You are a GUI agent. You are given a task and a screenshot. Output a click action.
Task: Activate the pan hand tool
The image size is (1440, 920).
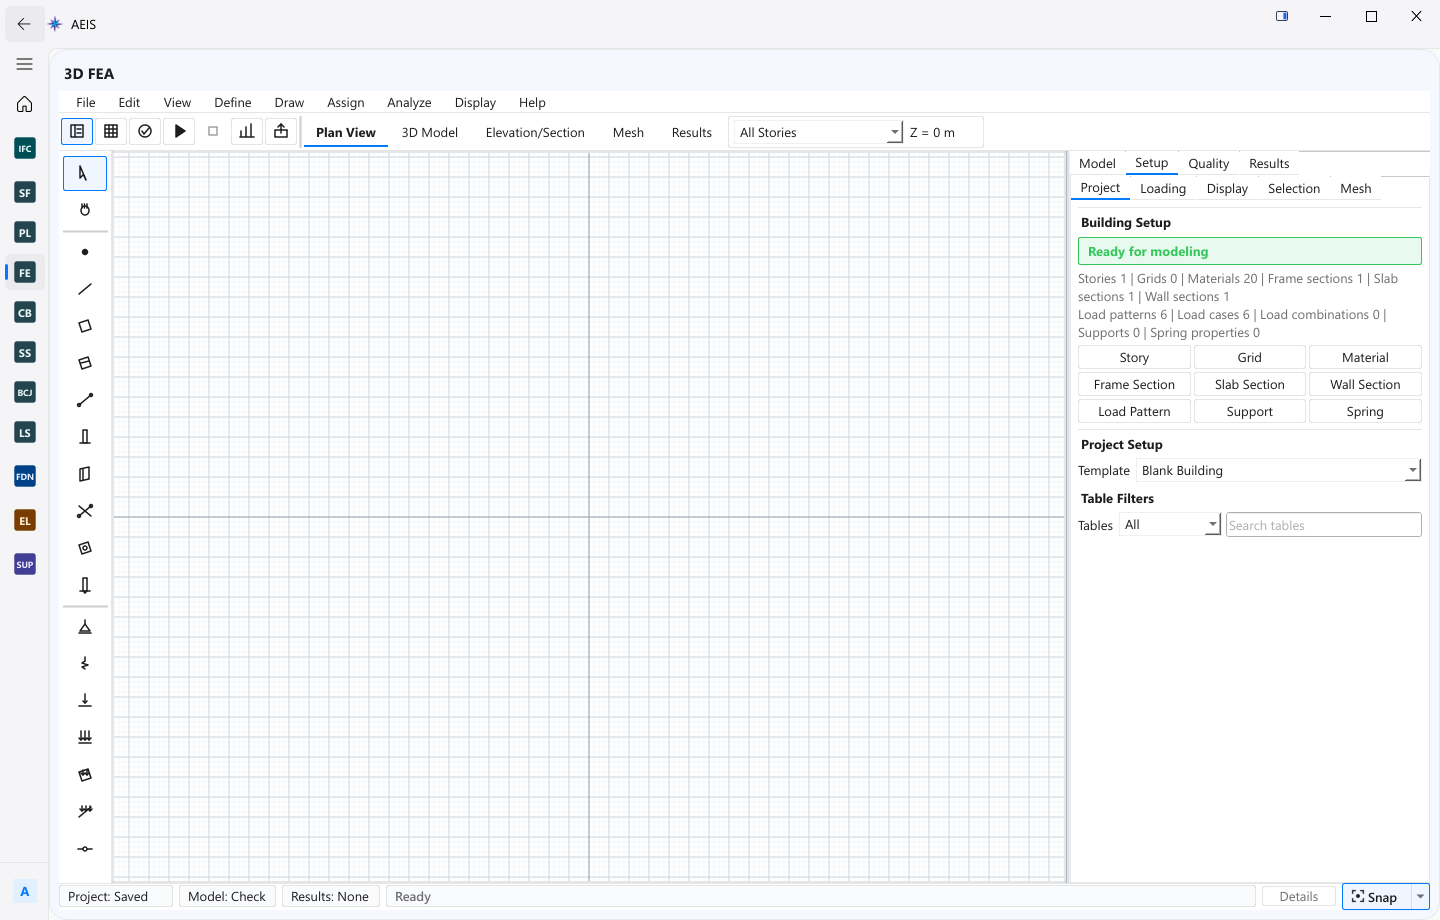pos(85,210)
